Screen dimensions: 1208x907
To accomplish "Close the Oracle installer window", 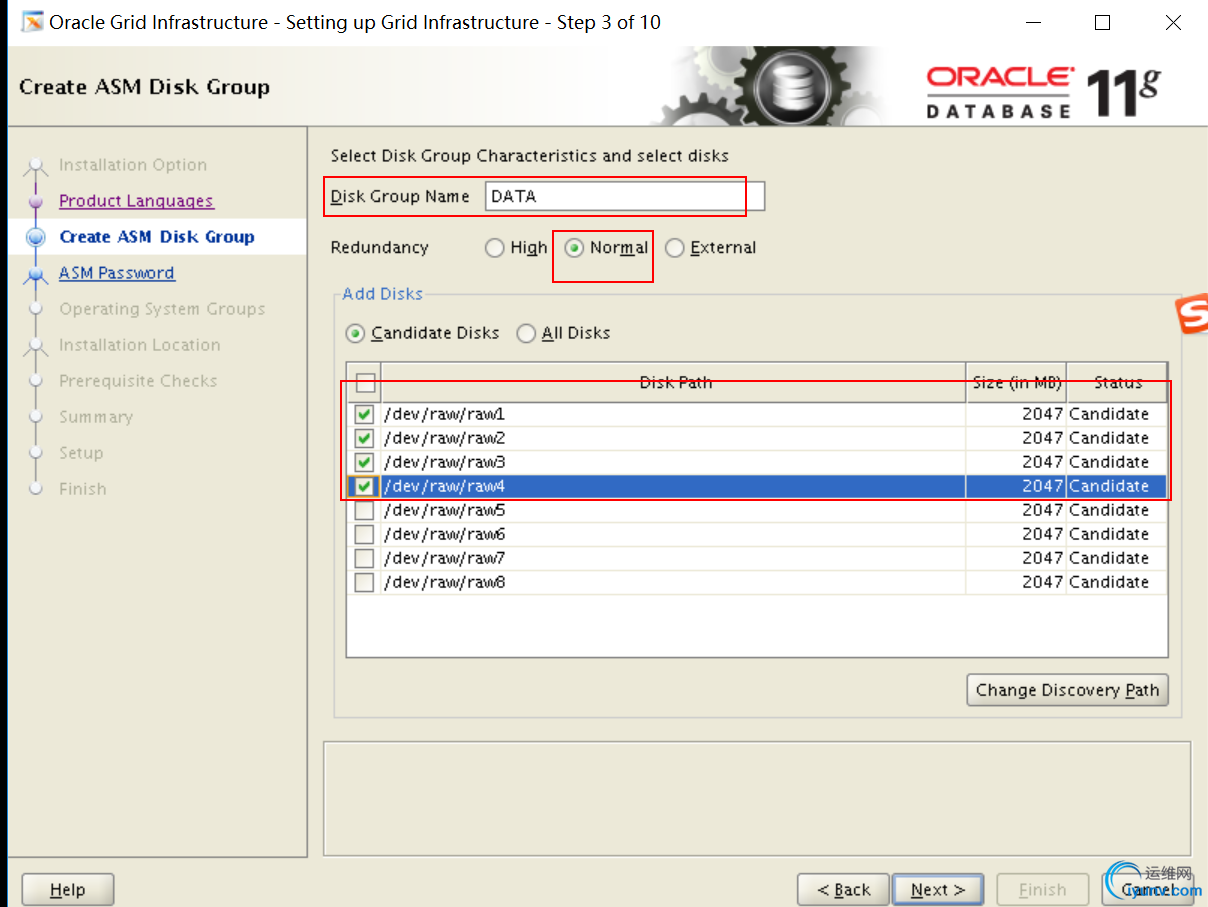I will click(x=1173, y=22).
